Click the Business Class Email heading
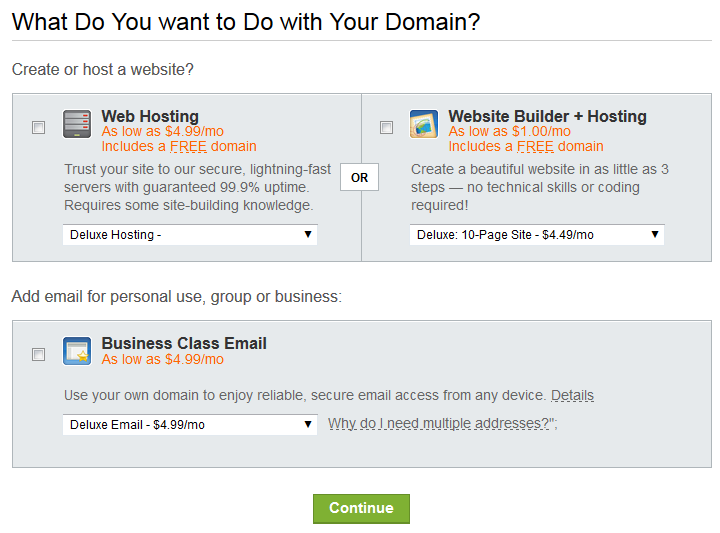The height and width of the screenshot is (533, 720). pos(184,343)
